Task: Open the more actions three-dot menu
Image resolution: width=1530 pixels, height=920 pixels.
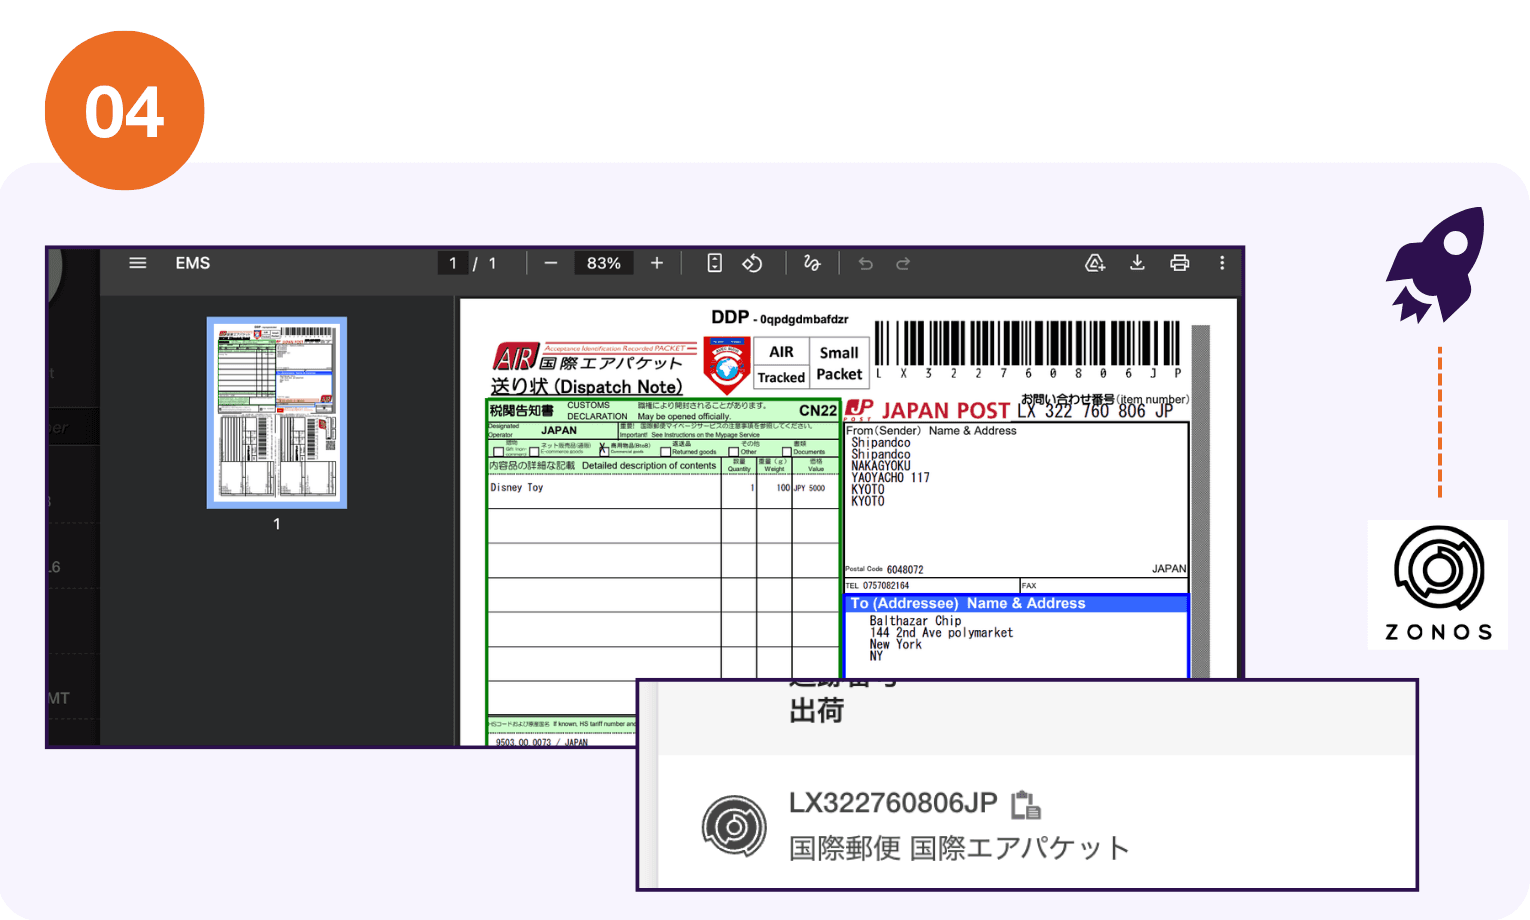Action: point(1222,263)
